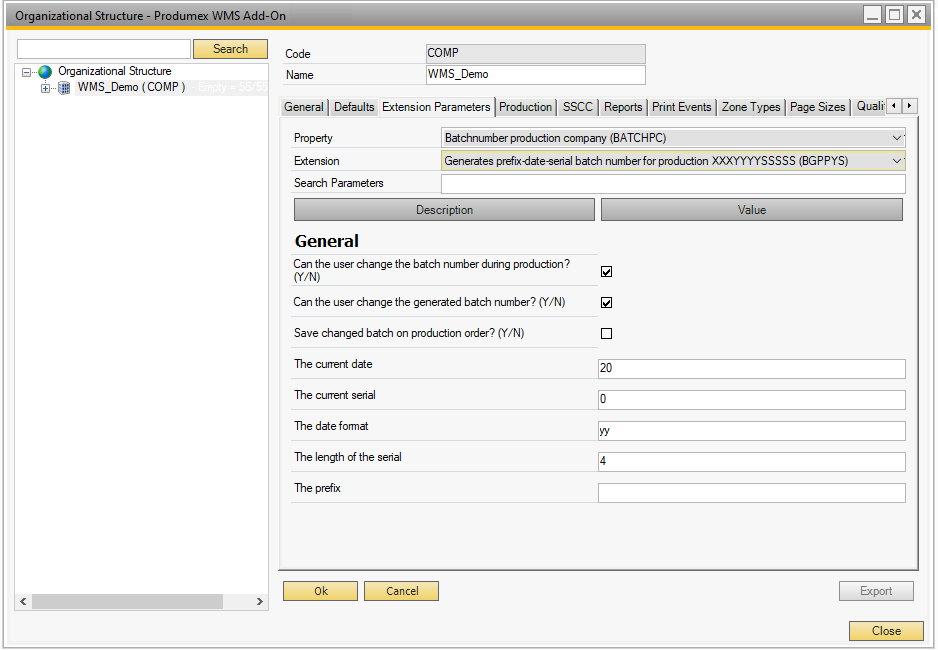This screenshot has height=650, width=938.
Task: Click the tree scrollbar left arrow
Action: 23,602
